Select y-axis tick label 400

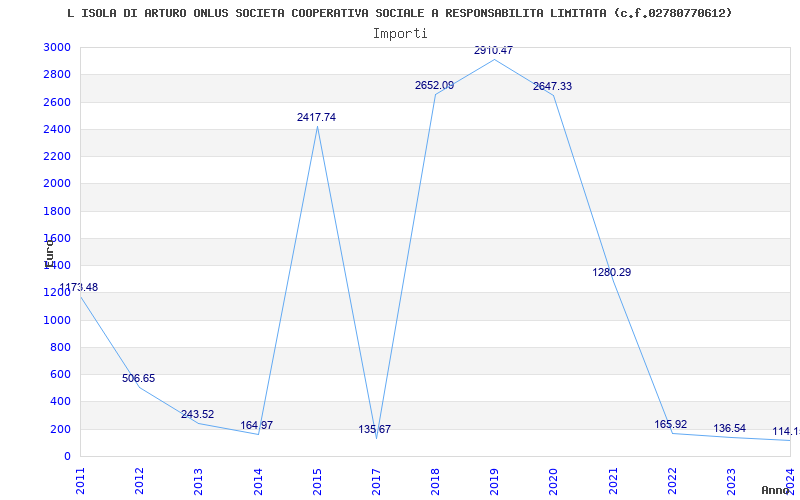click(61, 402)
